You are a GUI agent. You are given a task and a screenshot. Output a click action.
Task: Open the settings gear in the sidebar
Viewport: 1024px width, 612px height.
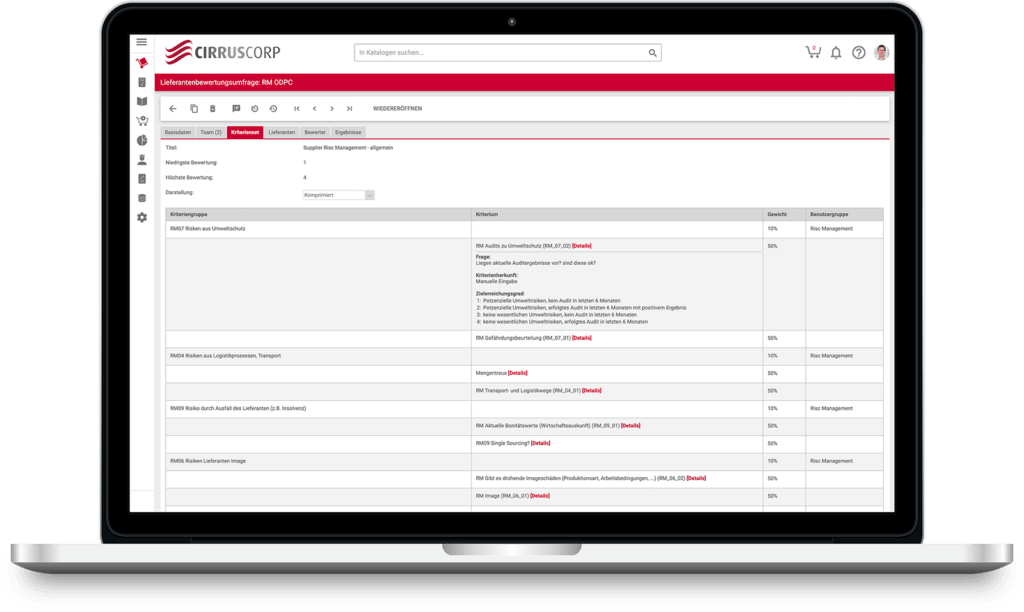tap(141, 217)
